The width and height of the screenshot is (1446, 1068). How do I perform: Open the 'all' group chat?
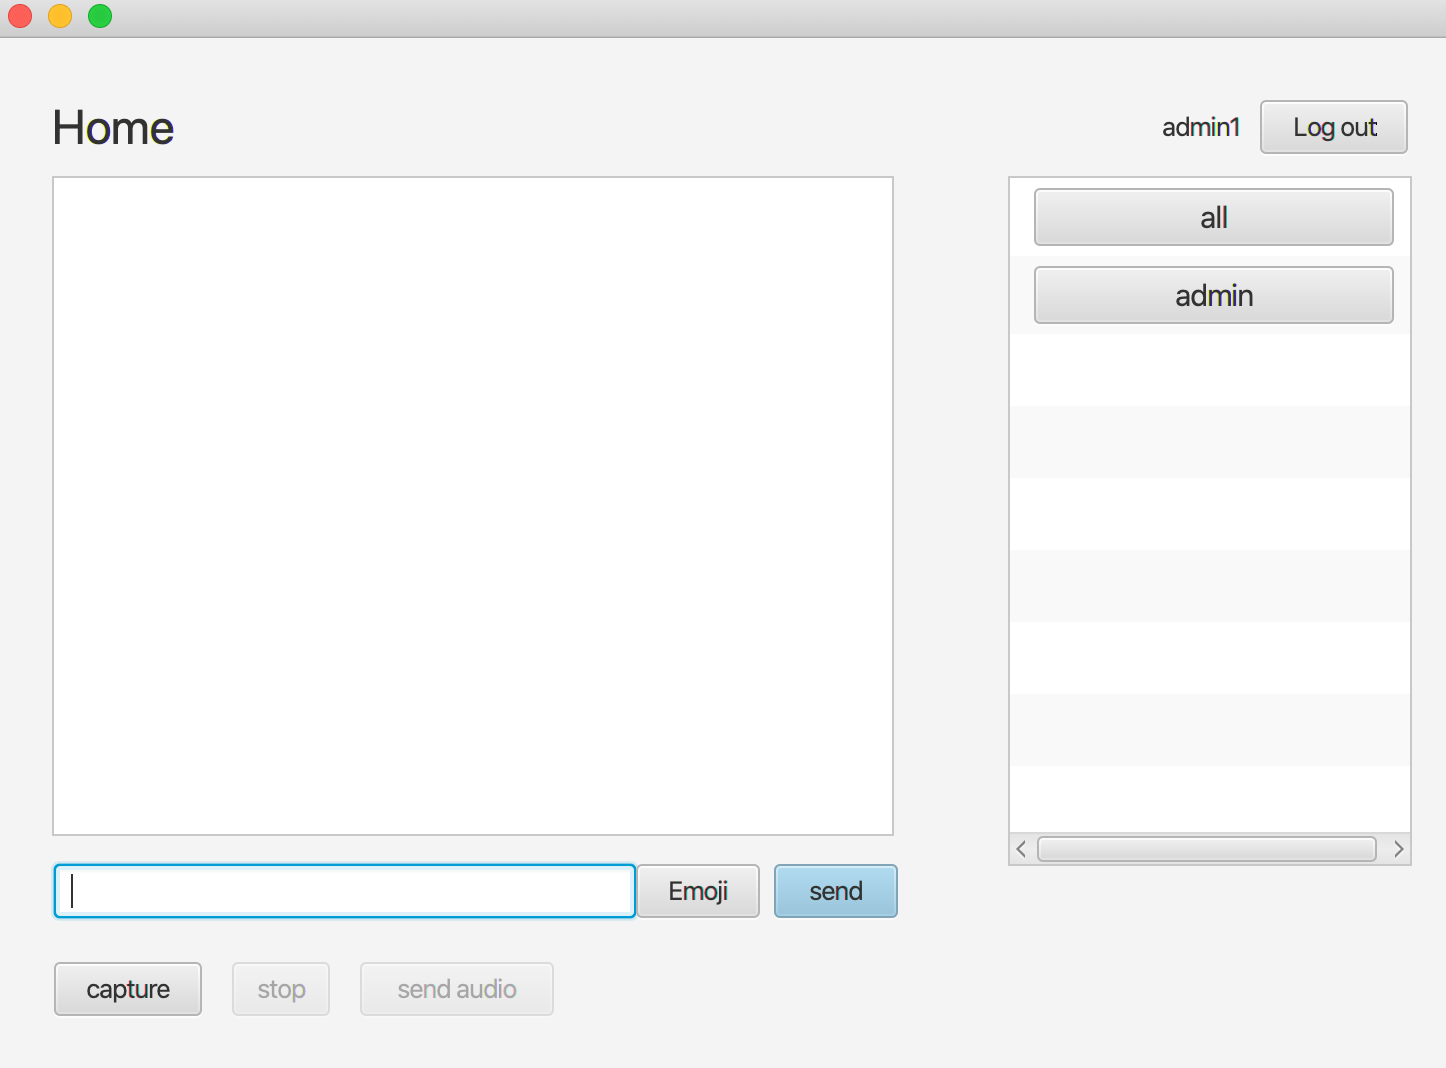(x=1213, y=217)
